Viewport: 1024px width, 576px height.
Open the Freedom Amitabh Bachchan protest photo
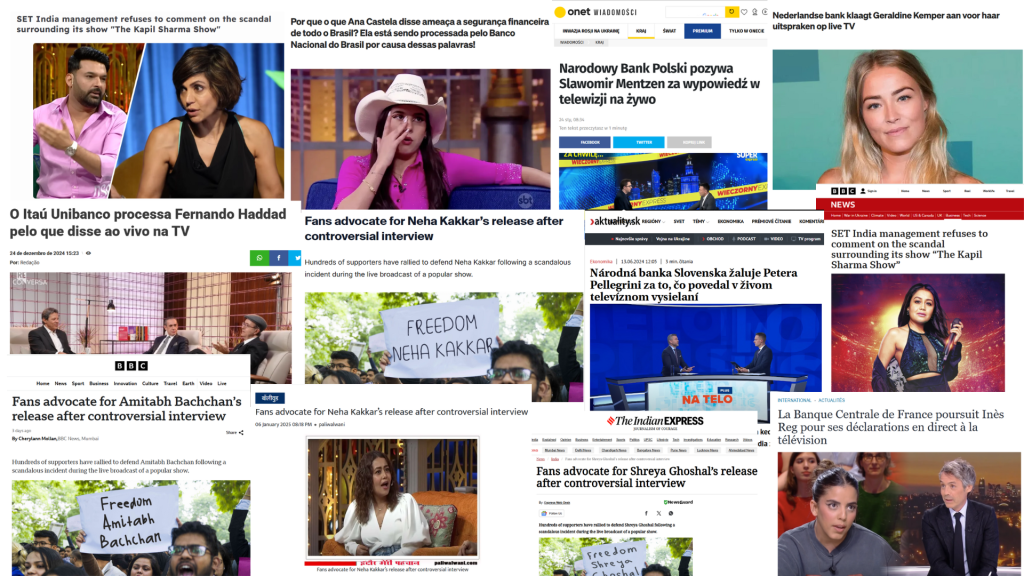pos(131,528)
